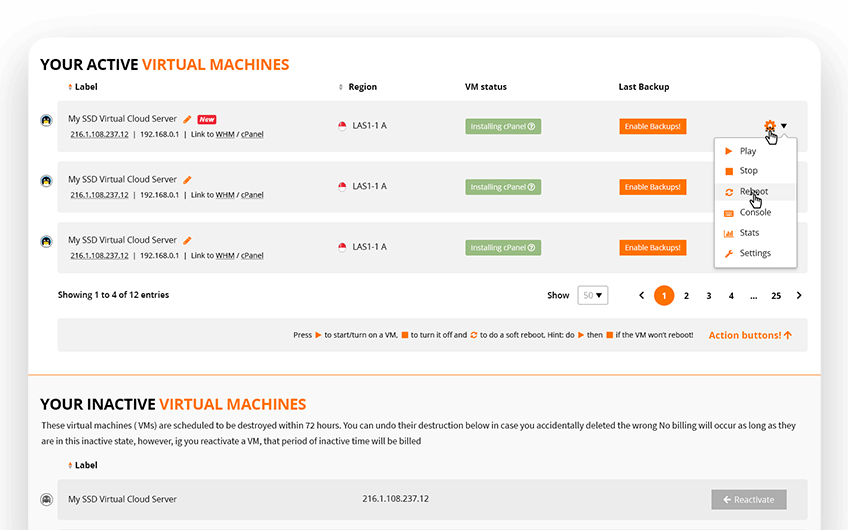Edit label pencil icon on third server row
This screenshot has height=530, width=848.
187,240
